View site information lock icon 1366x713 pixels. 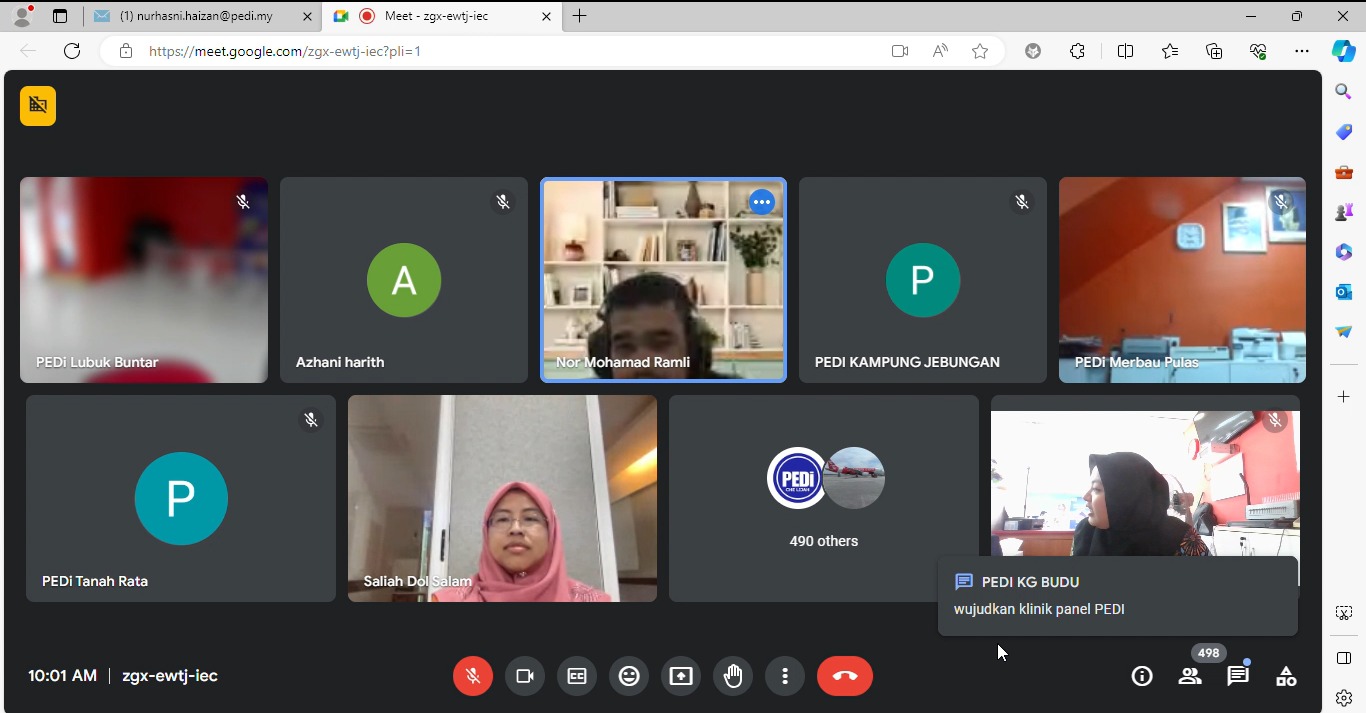pos(126,51)
